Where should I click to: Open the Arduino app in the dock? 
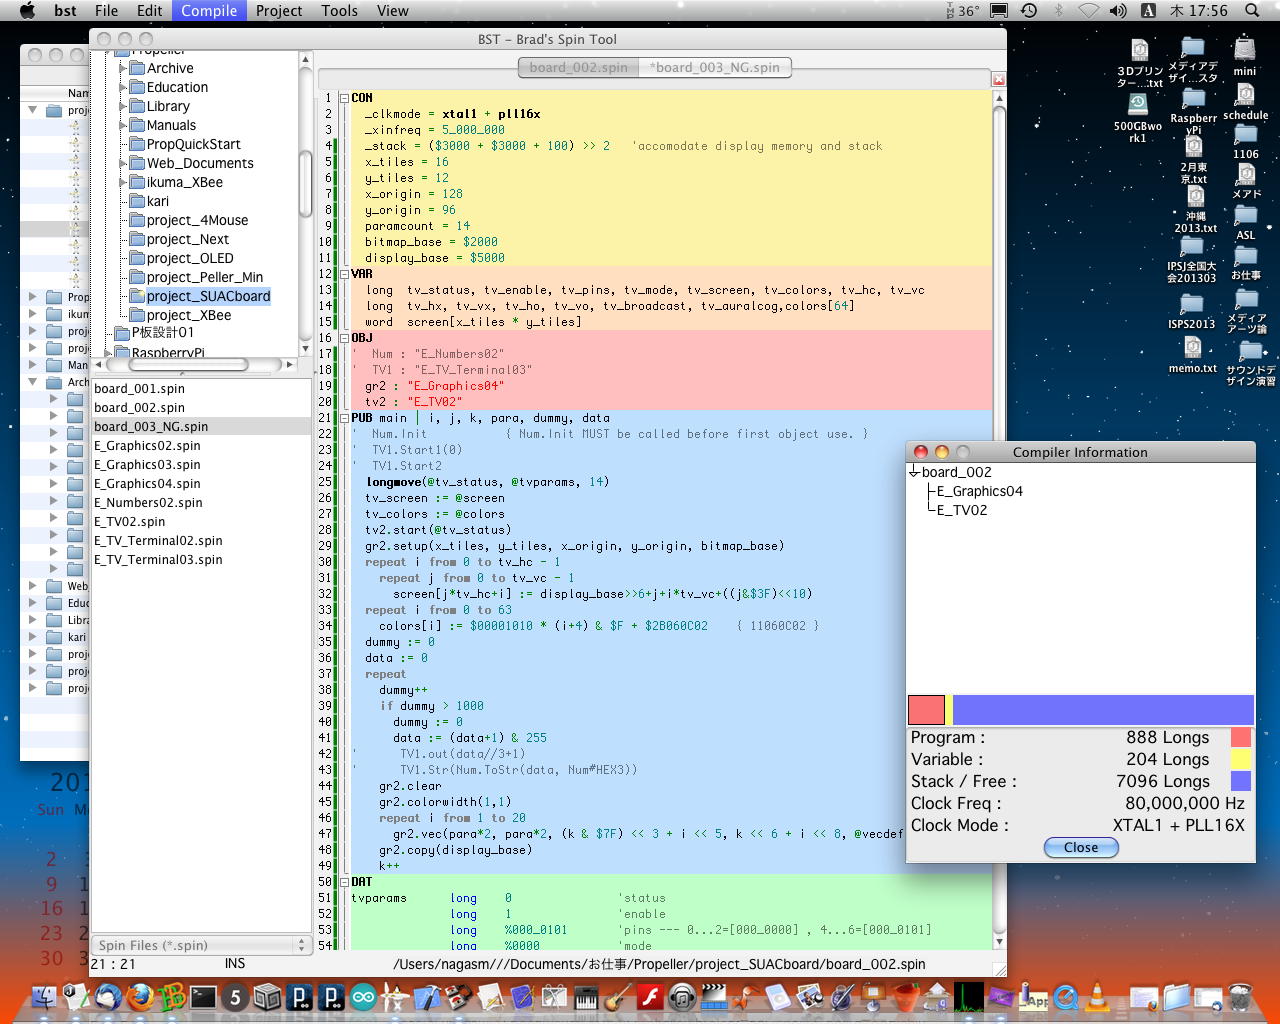[x=363, y=997]
